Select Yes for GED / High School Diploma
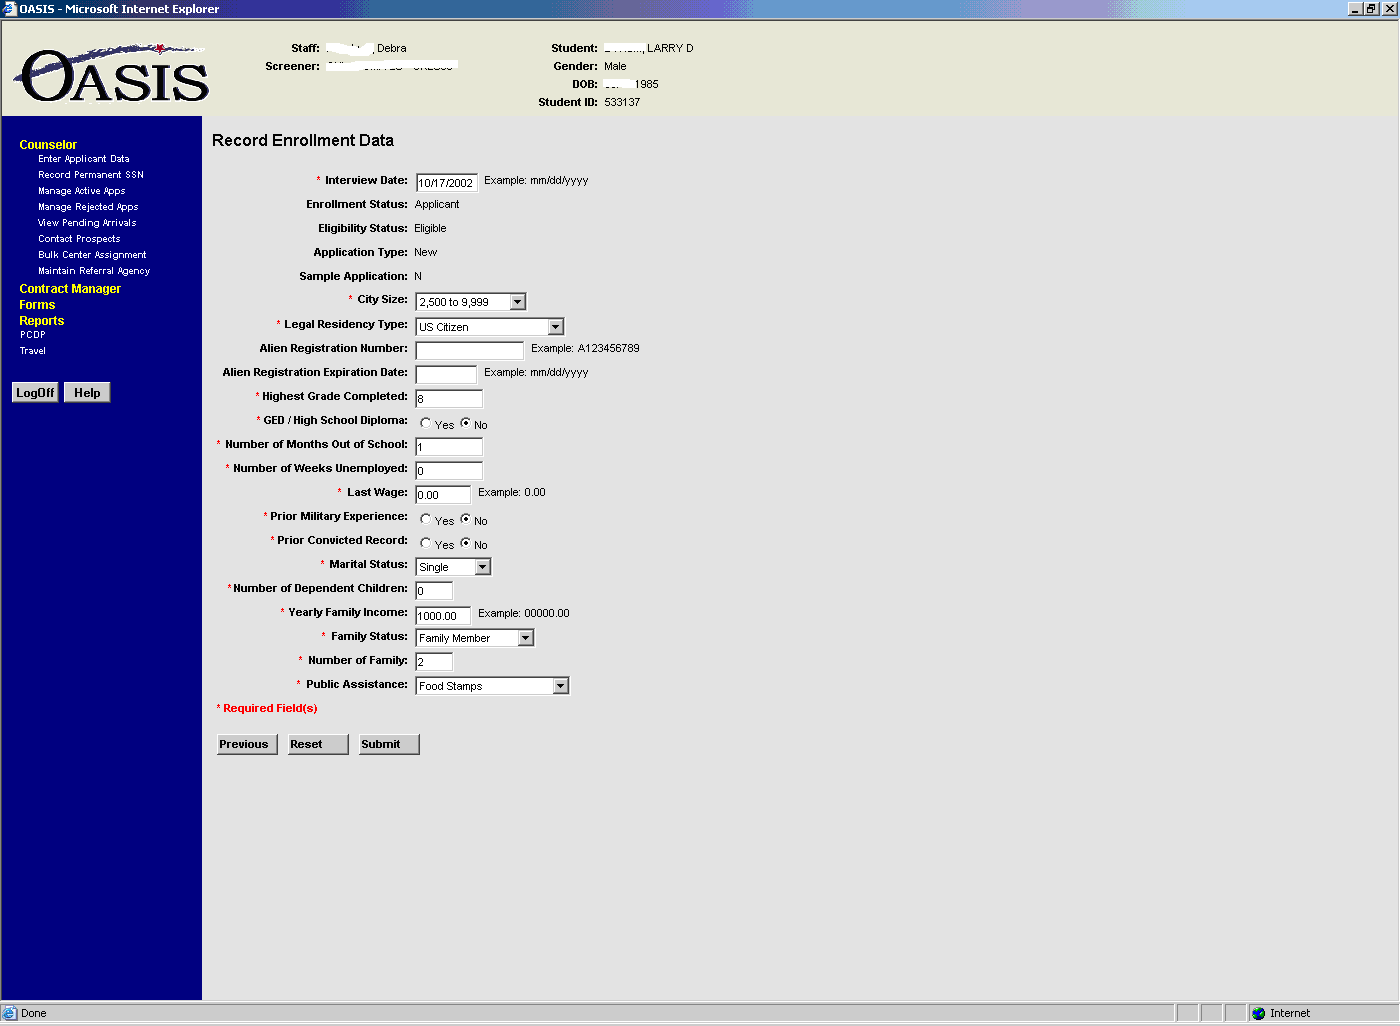The image size is (1400, 1026). [x=426, y=423]
